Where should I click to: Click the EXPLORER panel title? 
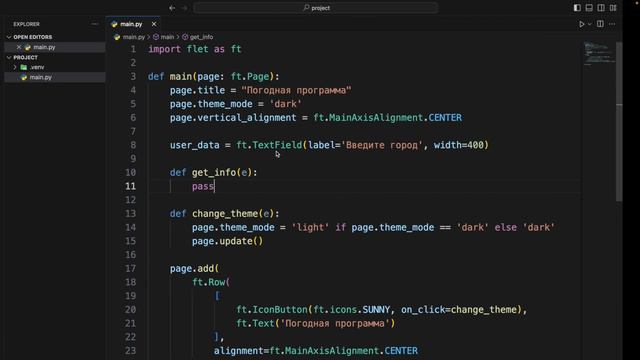pyautogui.click(x=27, y=24)
